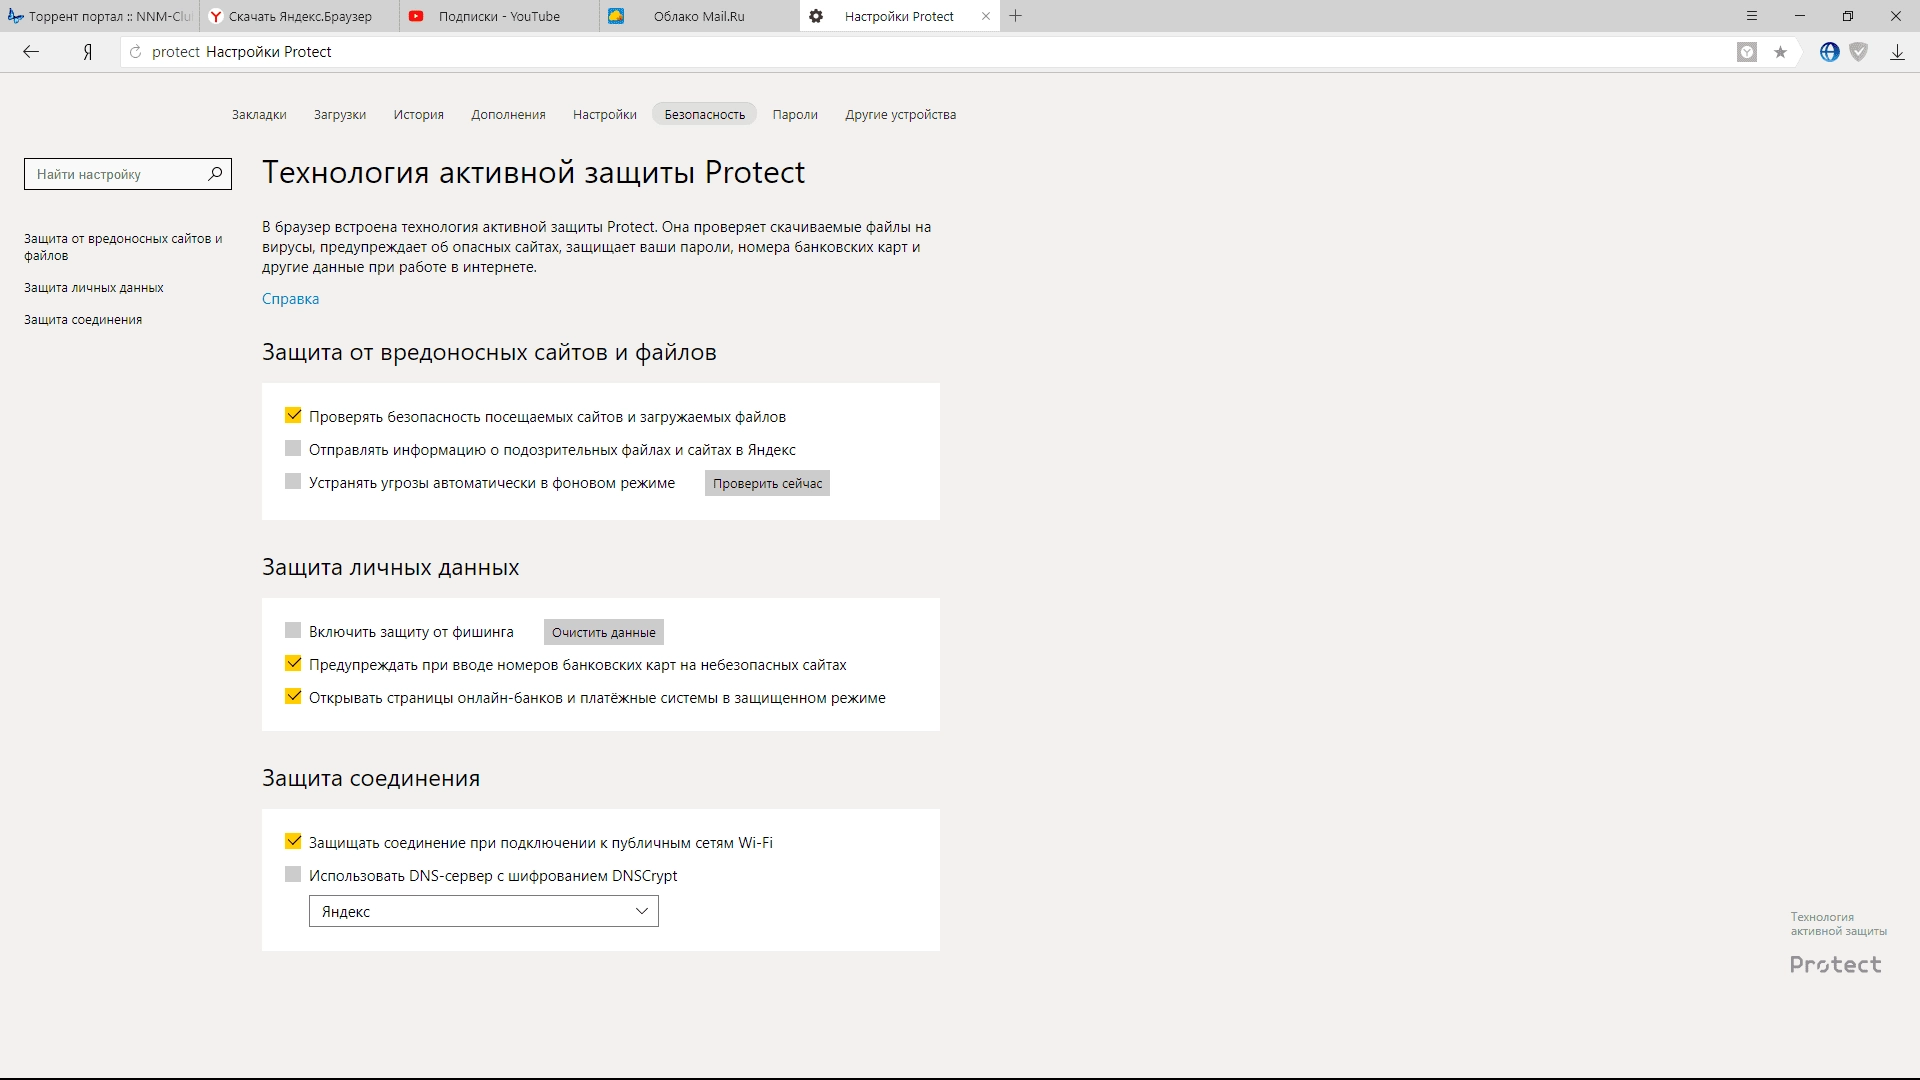The image size is (1920, 1080).
Task: Reload page with the refresh icon
Action: coord(136,52)
